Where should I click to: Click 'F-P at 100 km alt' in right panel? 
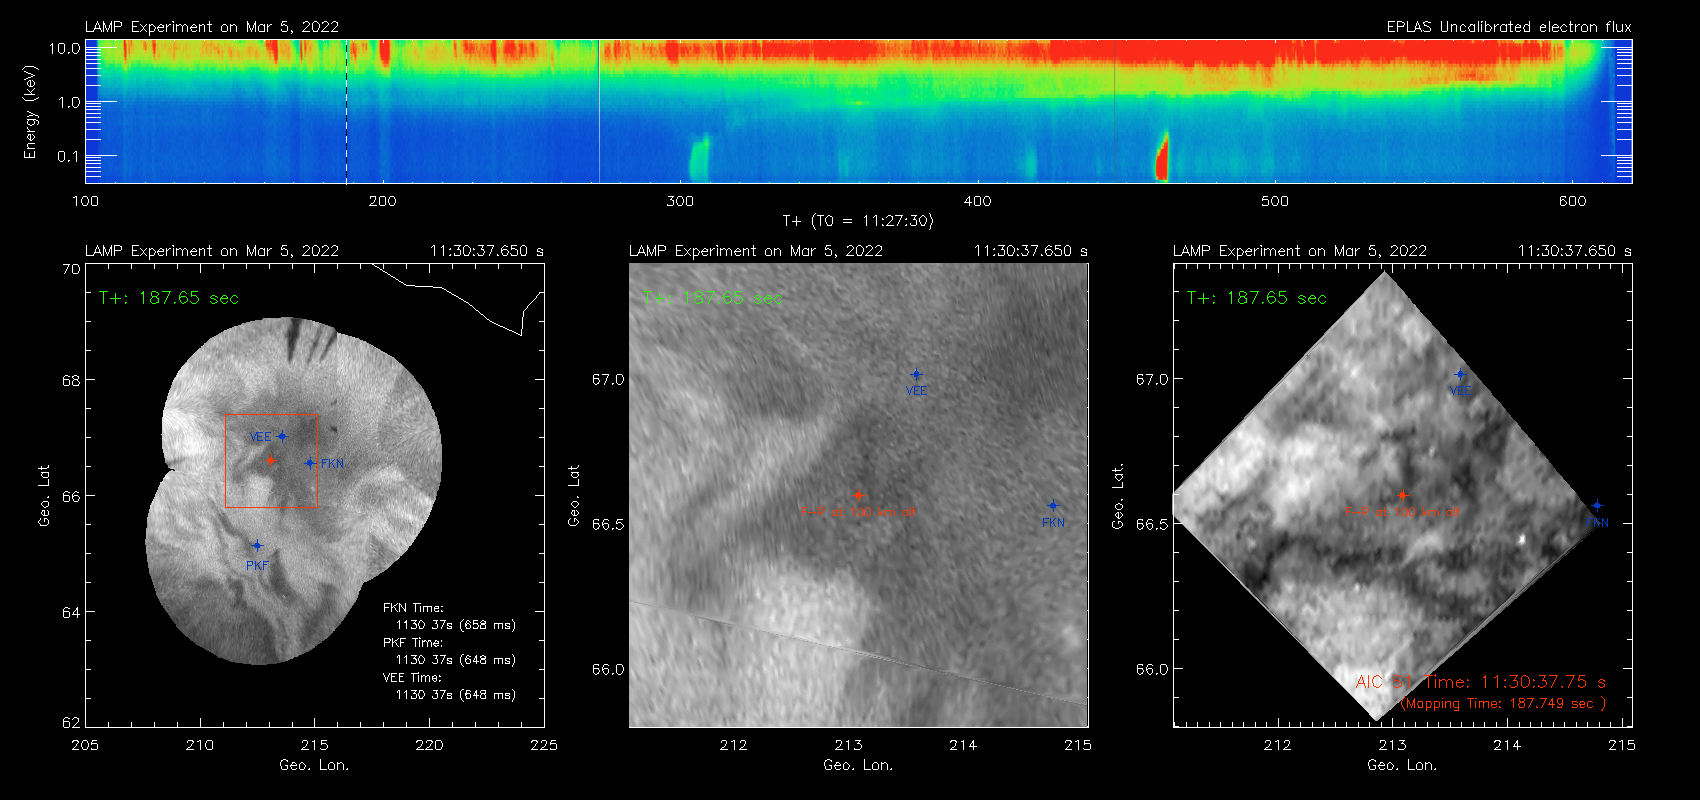(1402, 512)
